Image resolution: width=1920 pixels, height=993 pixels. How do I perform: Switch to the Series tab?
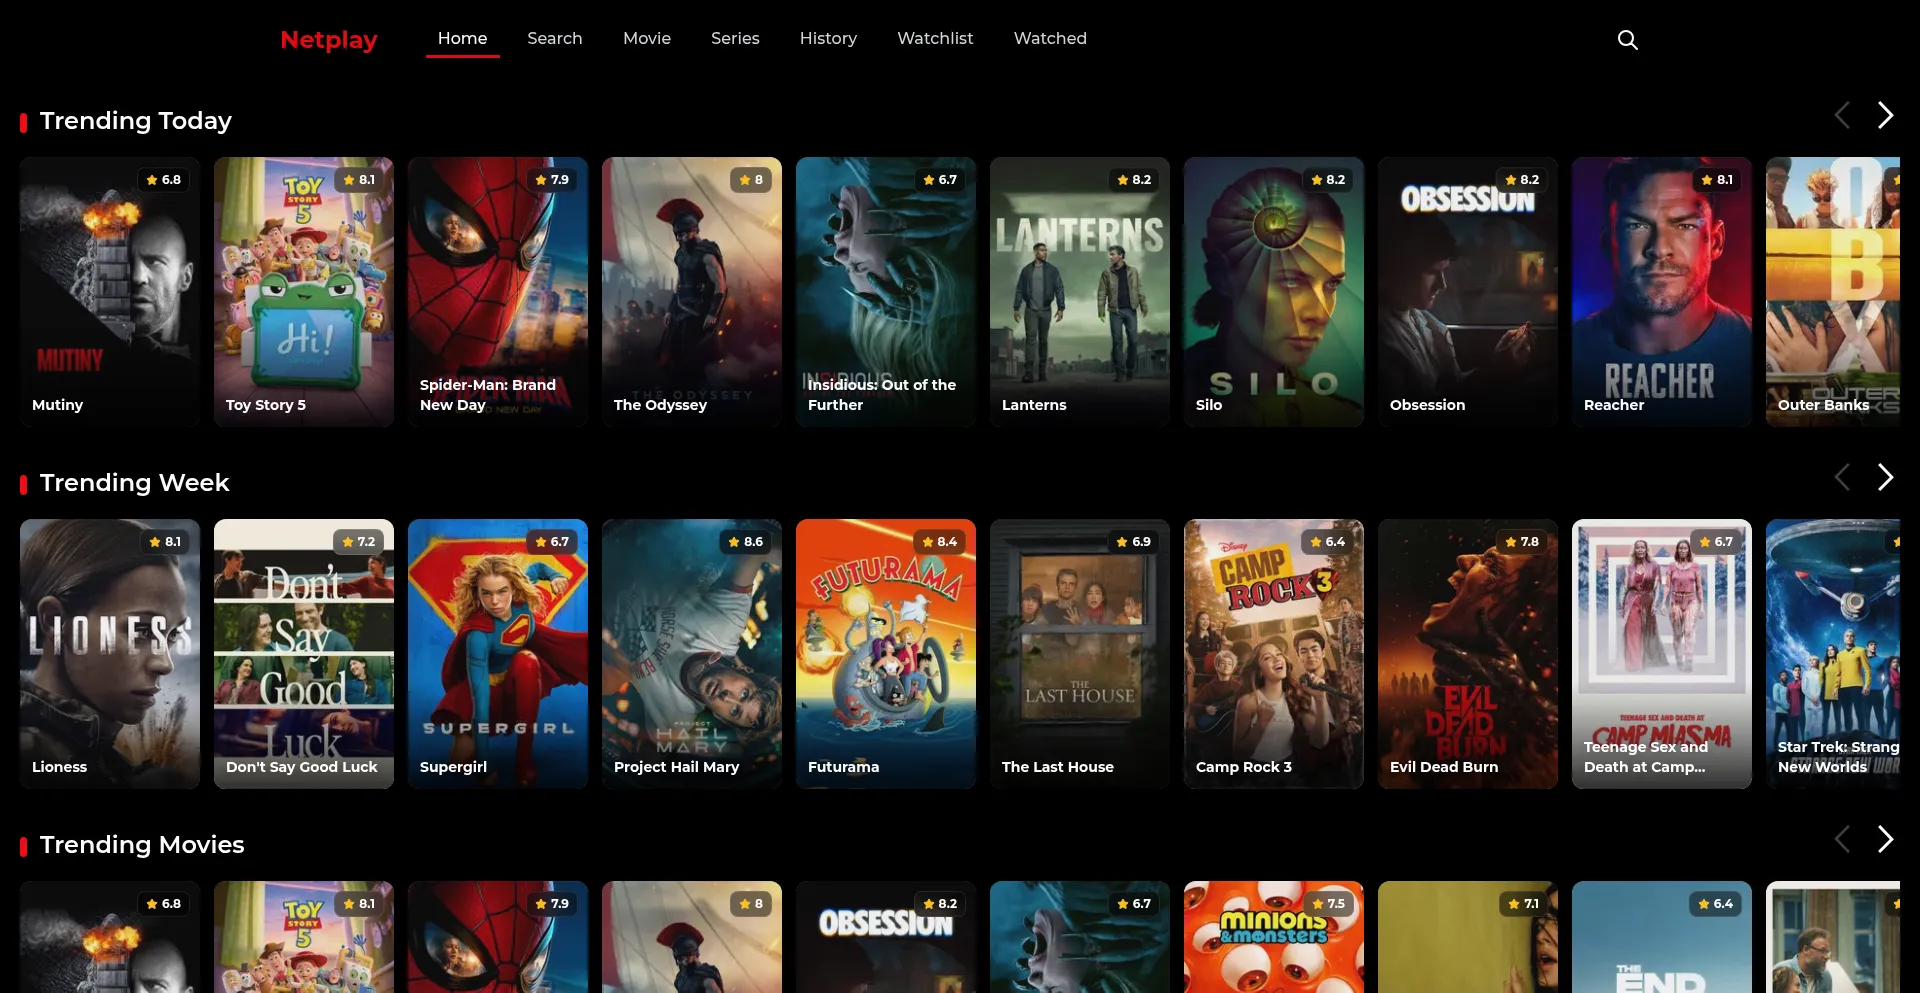coord(735,38)
